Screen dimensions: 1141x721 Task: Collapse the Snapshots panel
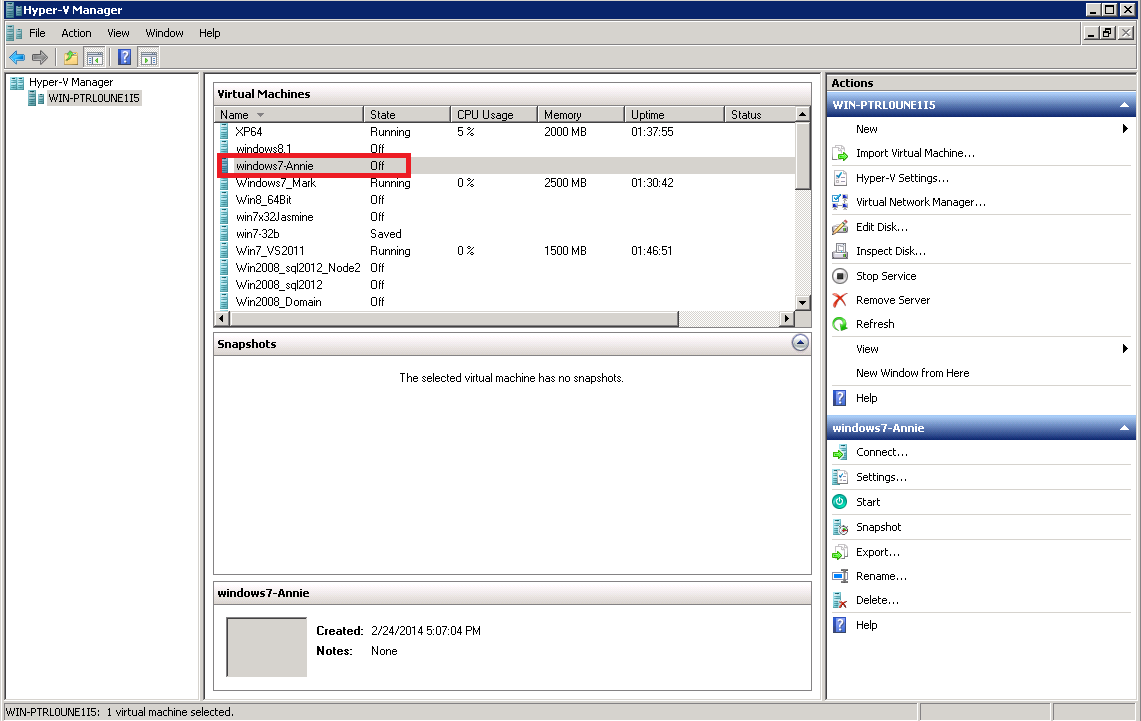[799, 343]
